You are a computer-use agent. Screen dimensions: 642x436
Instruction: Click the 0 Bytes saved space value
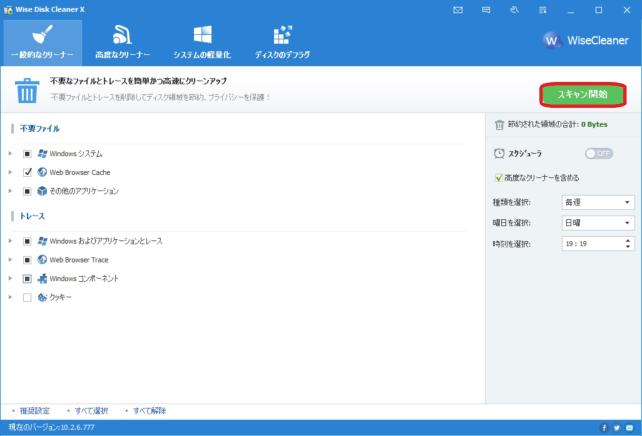click(x=594, y=124)
